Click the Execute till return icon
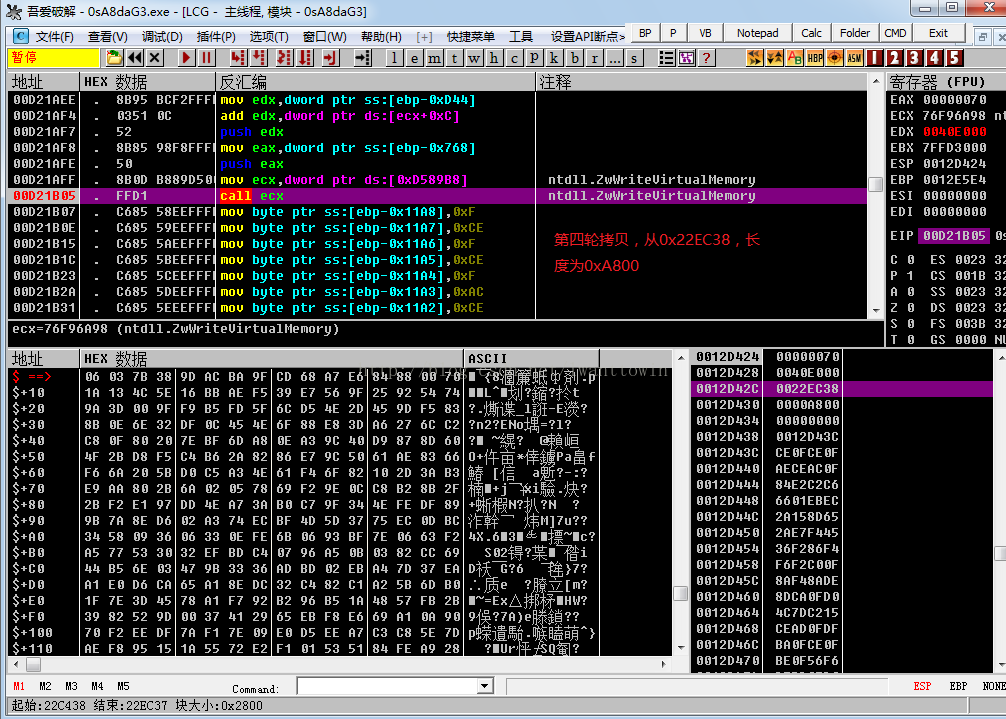The width and height of the screenshot is (1006, 719). 330,58
